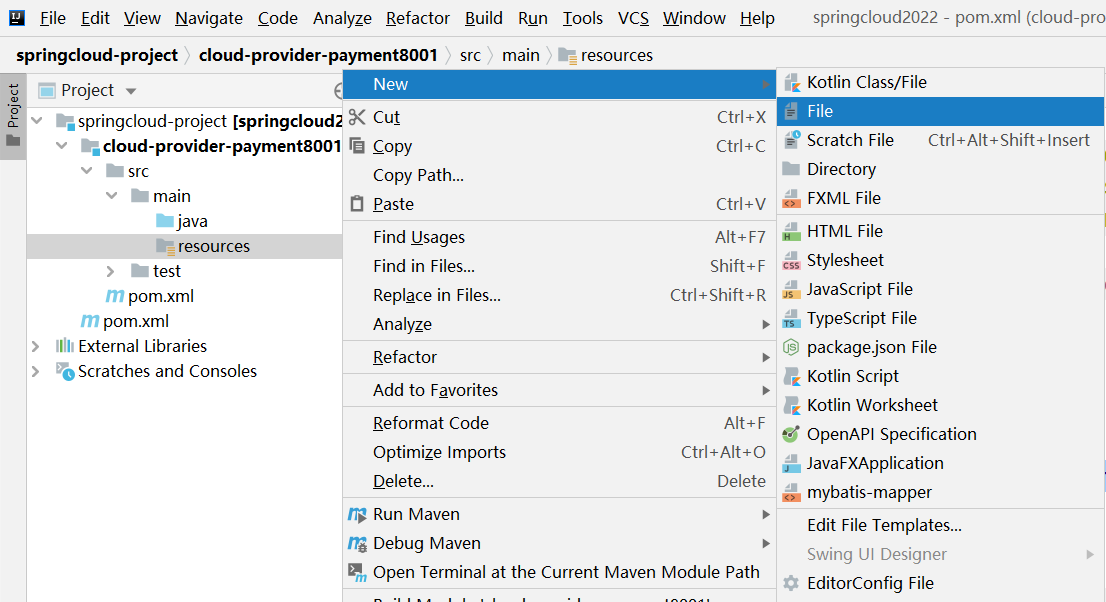The image size is (1106, 602).
Task: Click the External Libraries icon
Action: [64, 346]
